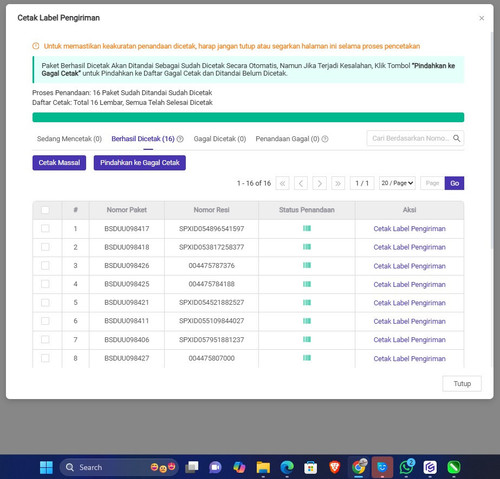Select resi number SPXID055109844027
Image resolution: width=500 pixels, height=479 pixels.
coord(211,321)
